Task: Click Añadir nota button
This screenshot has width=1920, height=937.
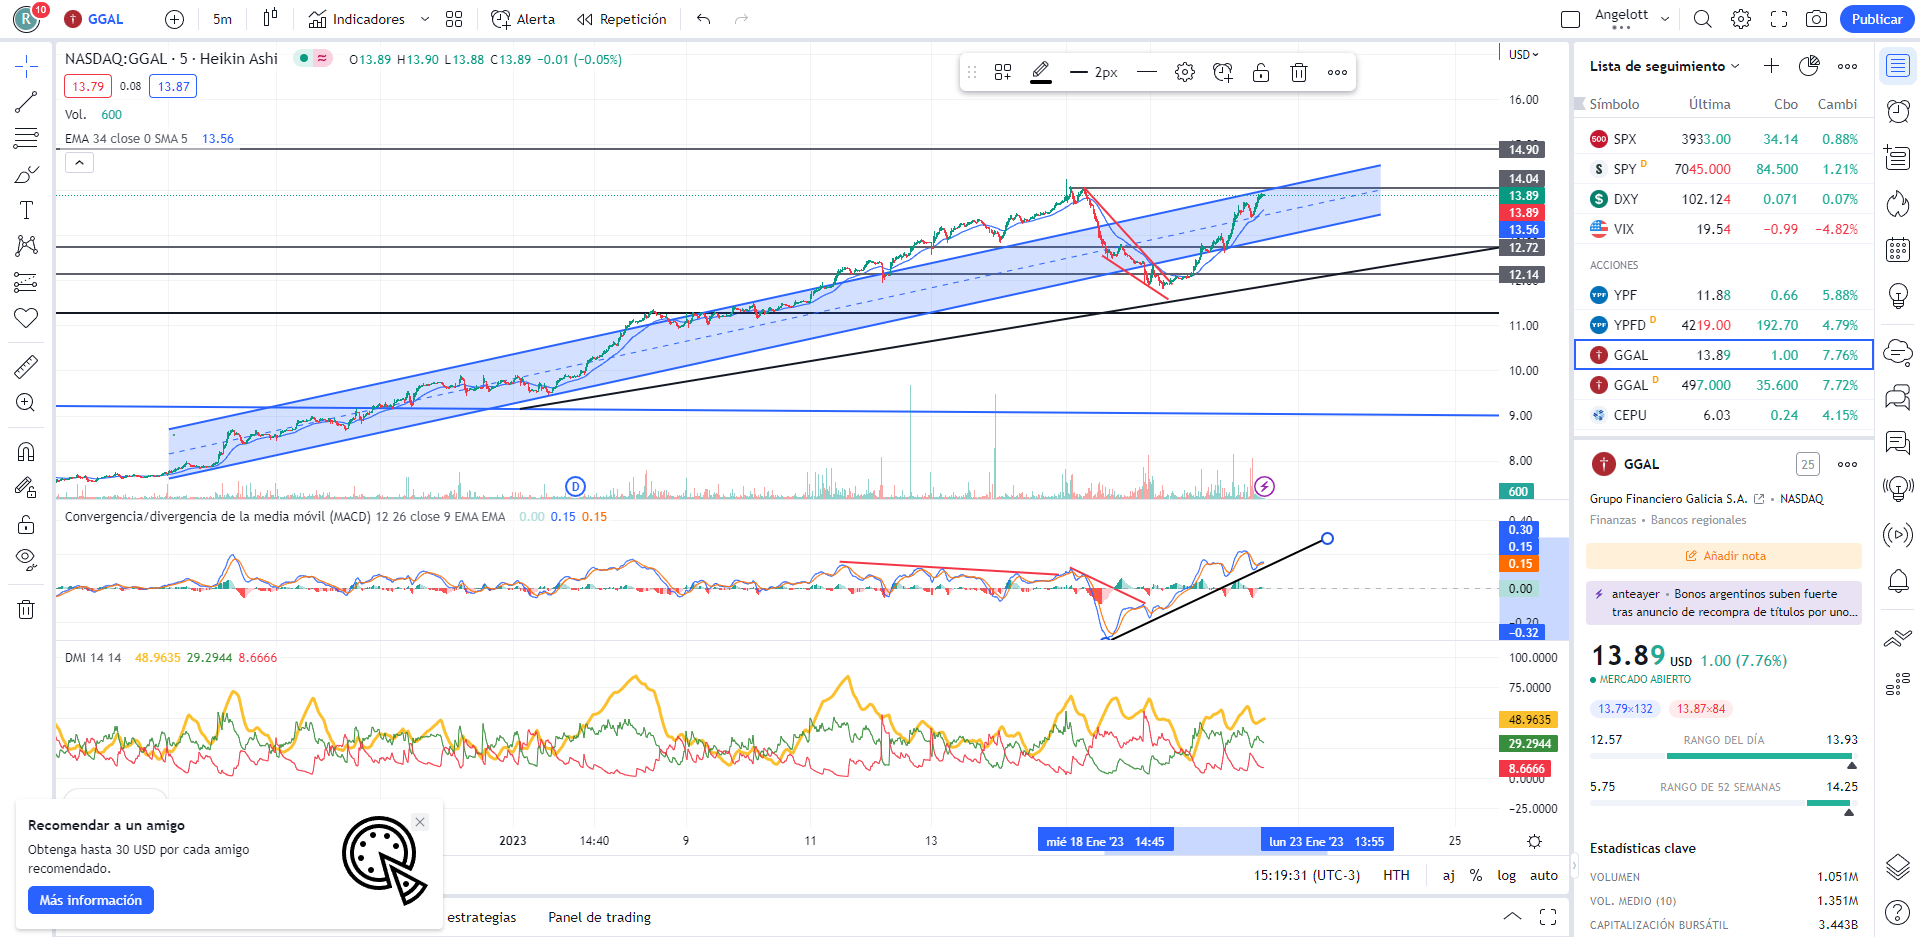Action: click(x=1724, y=556)
